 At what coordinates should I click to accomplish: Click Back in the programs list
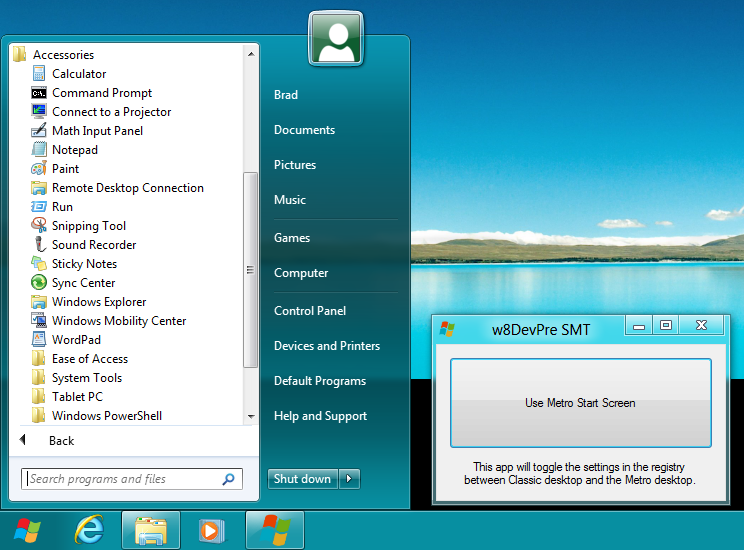pos(61,441)
